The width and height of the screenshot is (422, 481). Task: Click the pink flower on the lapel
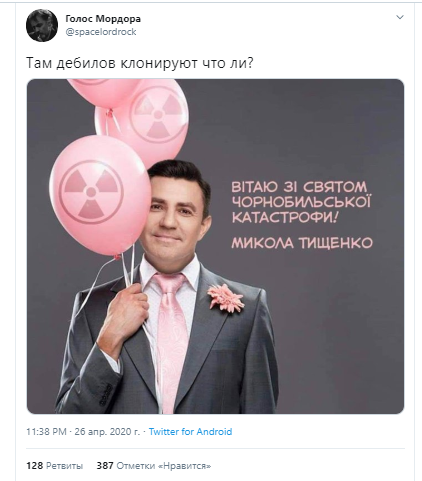(226, 299)
